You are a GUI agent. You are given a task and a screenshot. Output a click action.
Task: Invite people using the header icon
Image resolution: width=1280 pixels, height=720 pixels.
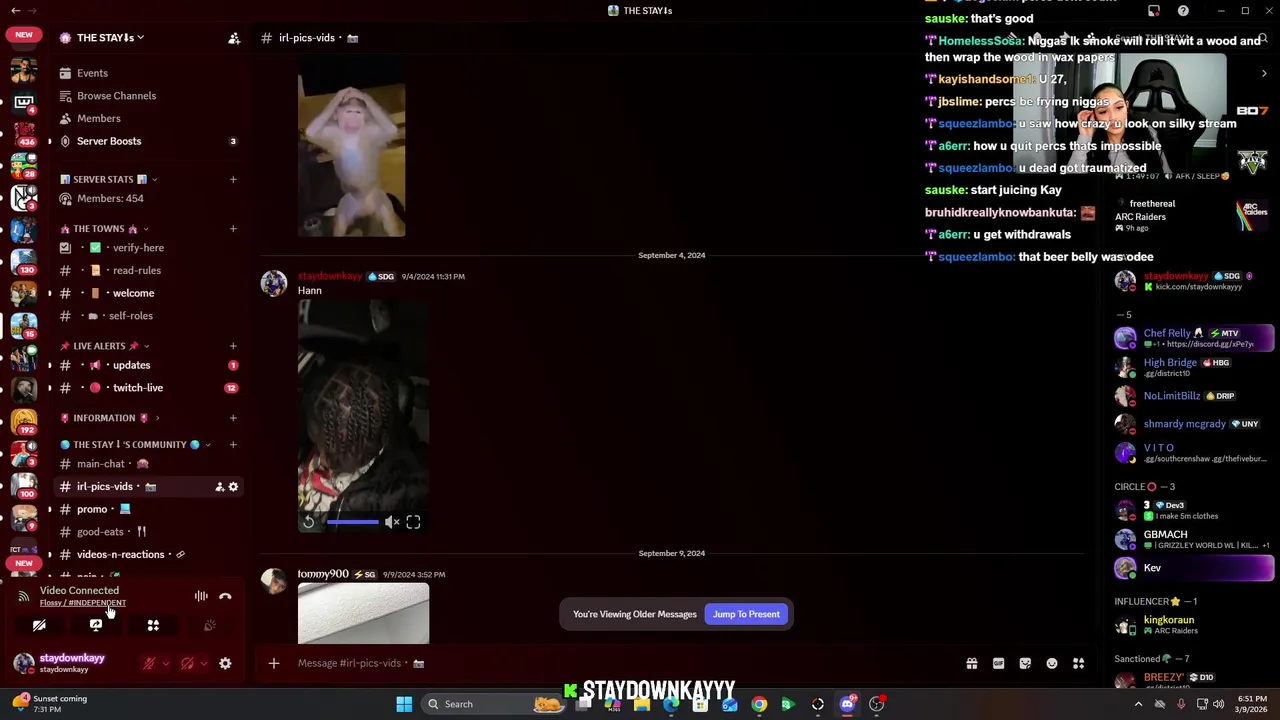[234, 38]
